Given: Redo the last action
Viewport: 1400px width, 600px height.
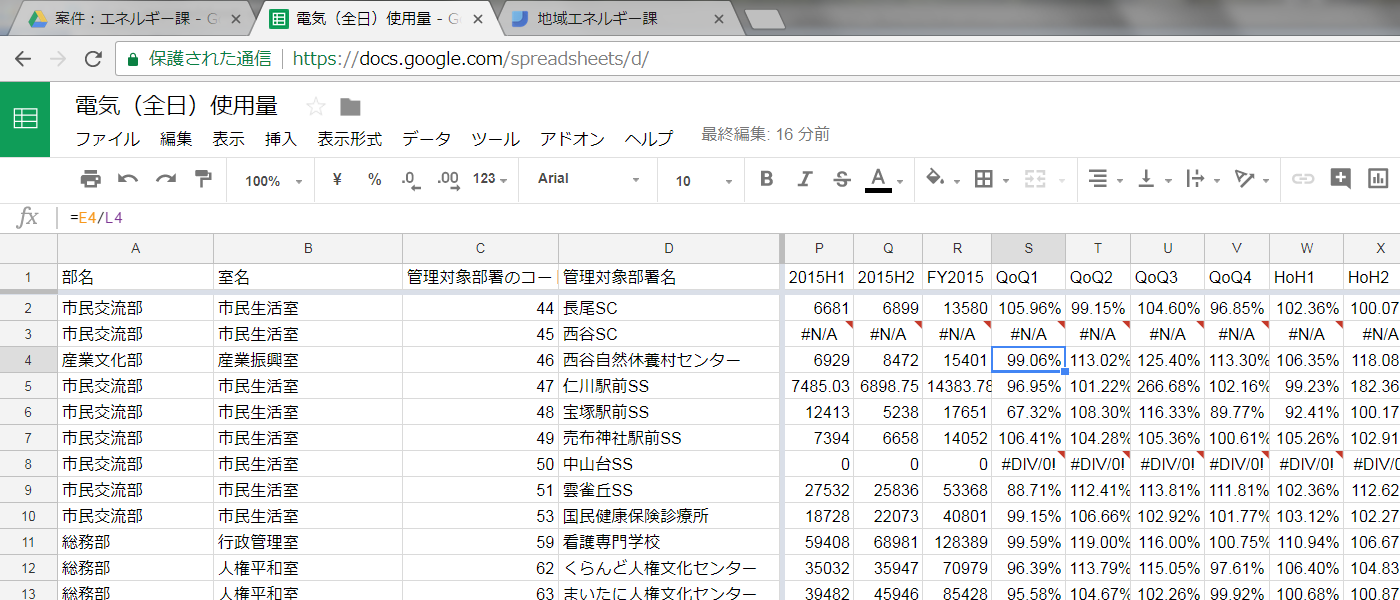Looking at the screenshot, I should click(x=166, y=179).
